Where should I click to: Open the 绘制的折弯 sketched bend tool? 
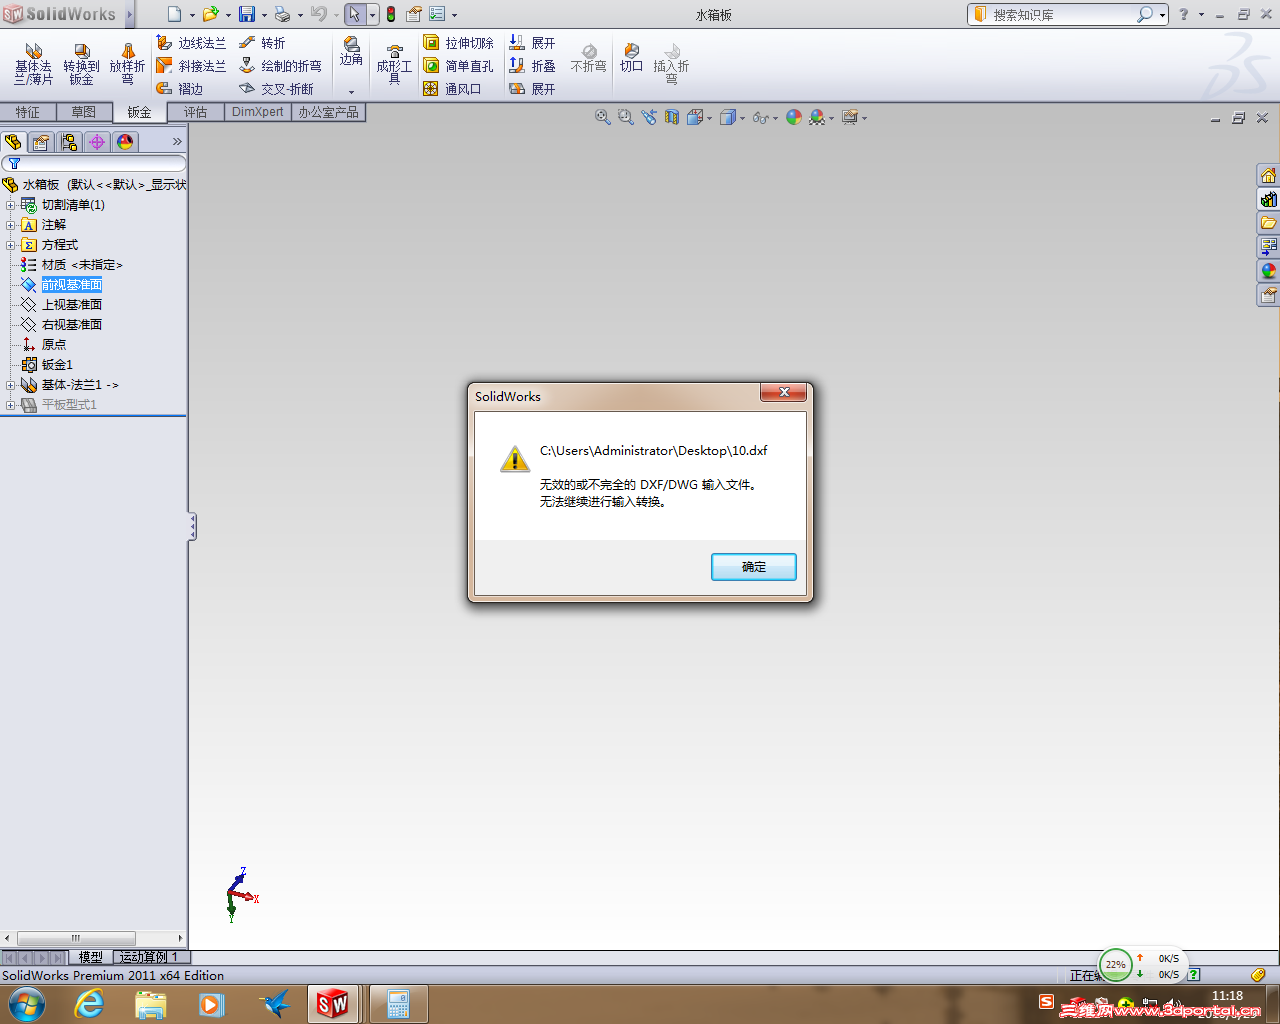click(280, 66)
